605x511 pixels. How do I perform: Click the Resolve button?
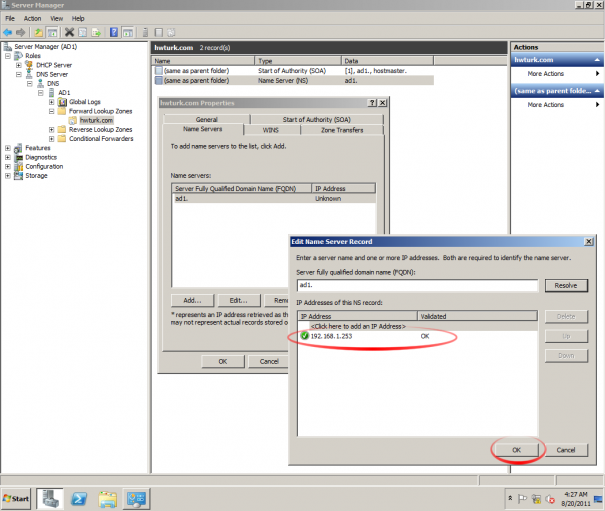pos(566,286)
